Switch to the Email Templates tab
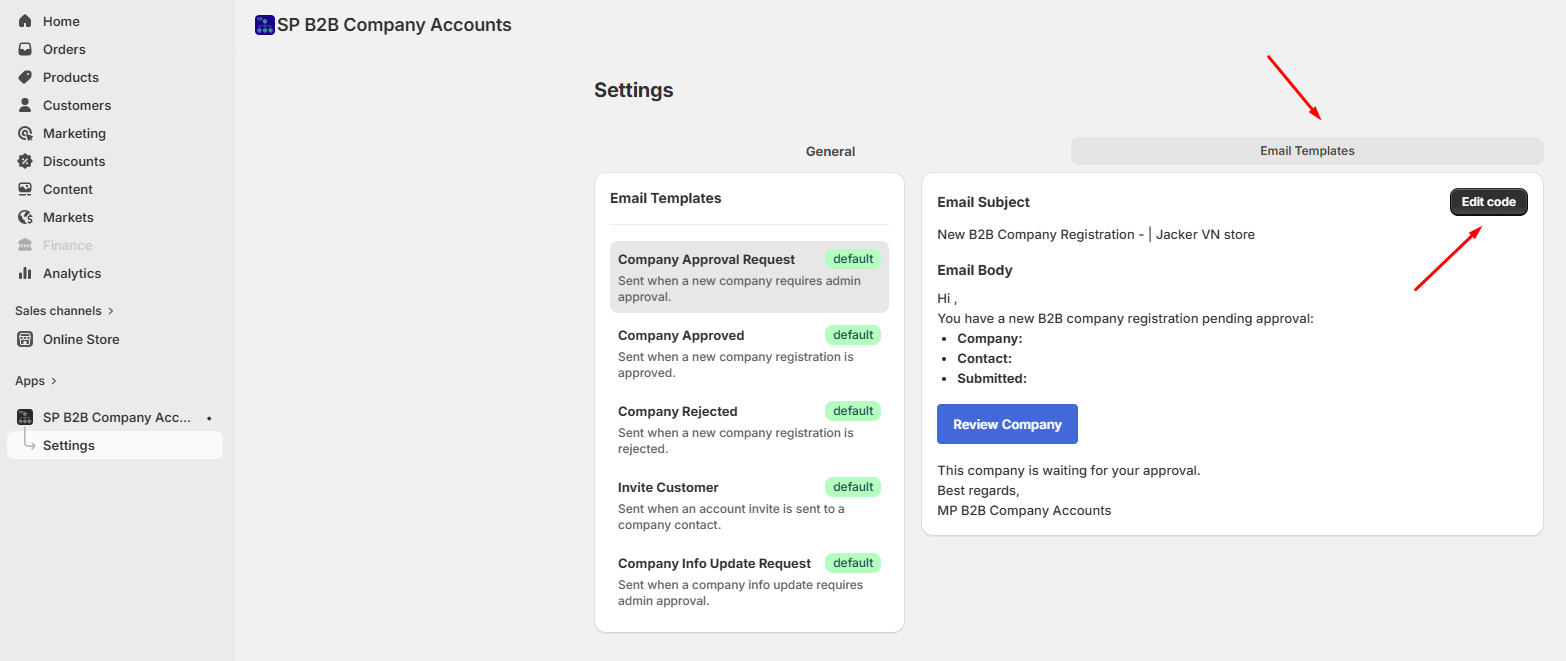1566x661 pixels. (x=1306, y=150)
